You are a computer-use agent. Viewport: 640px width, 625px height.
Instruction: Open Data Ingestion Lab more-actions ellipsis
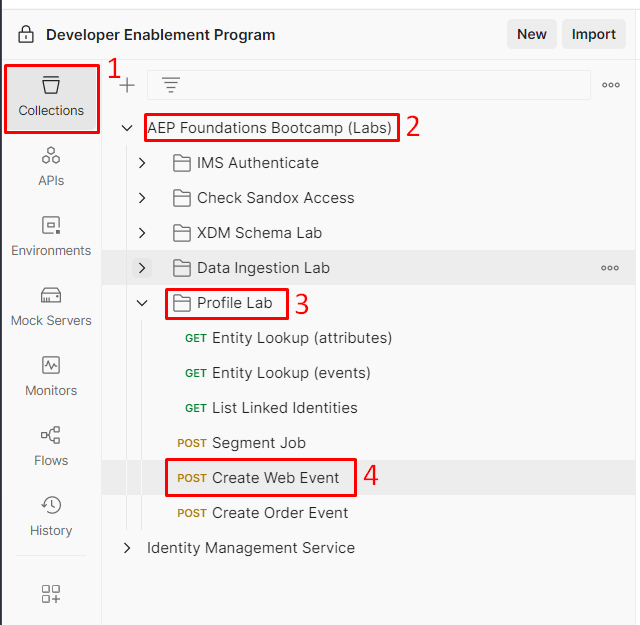610,268
